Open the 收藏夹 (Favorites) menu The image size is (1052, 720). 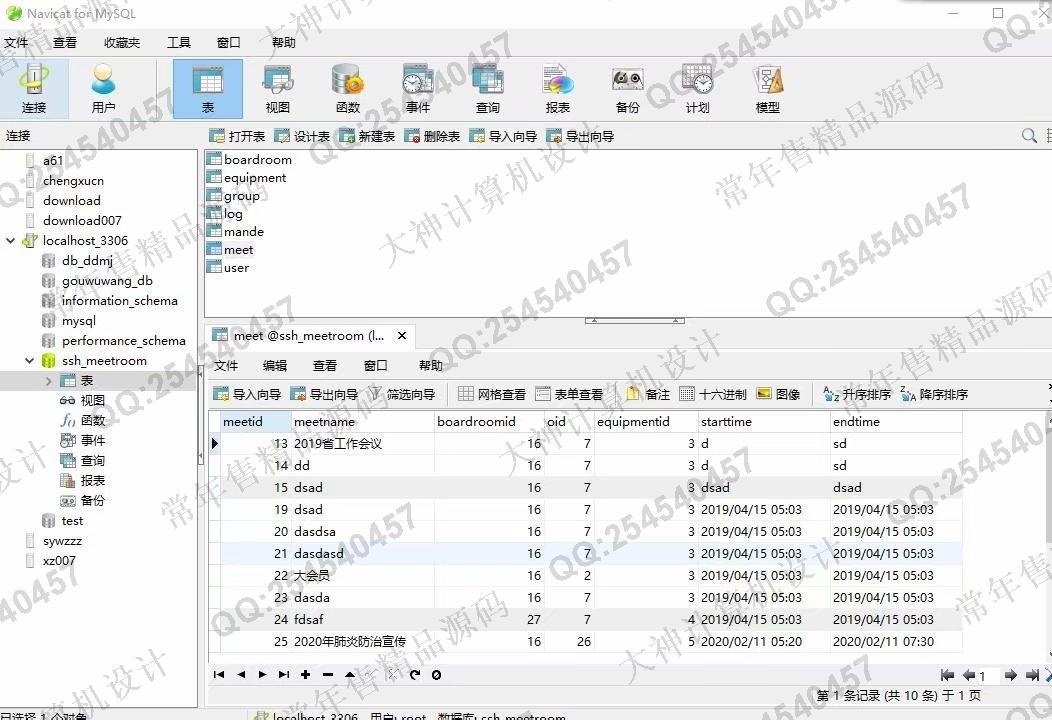tap(121, 42)
